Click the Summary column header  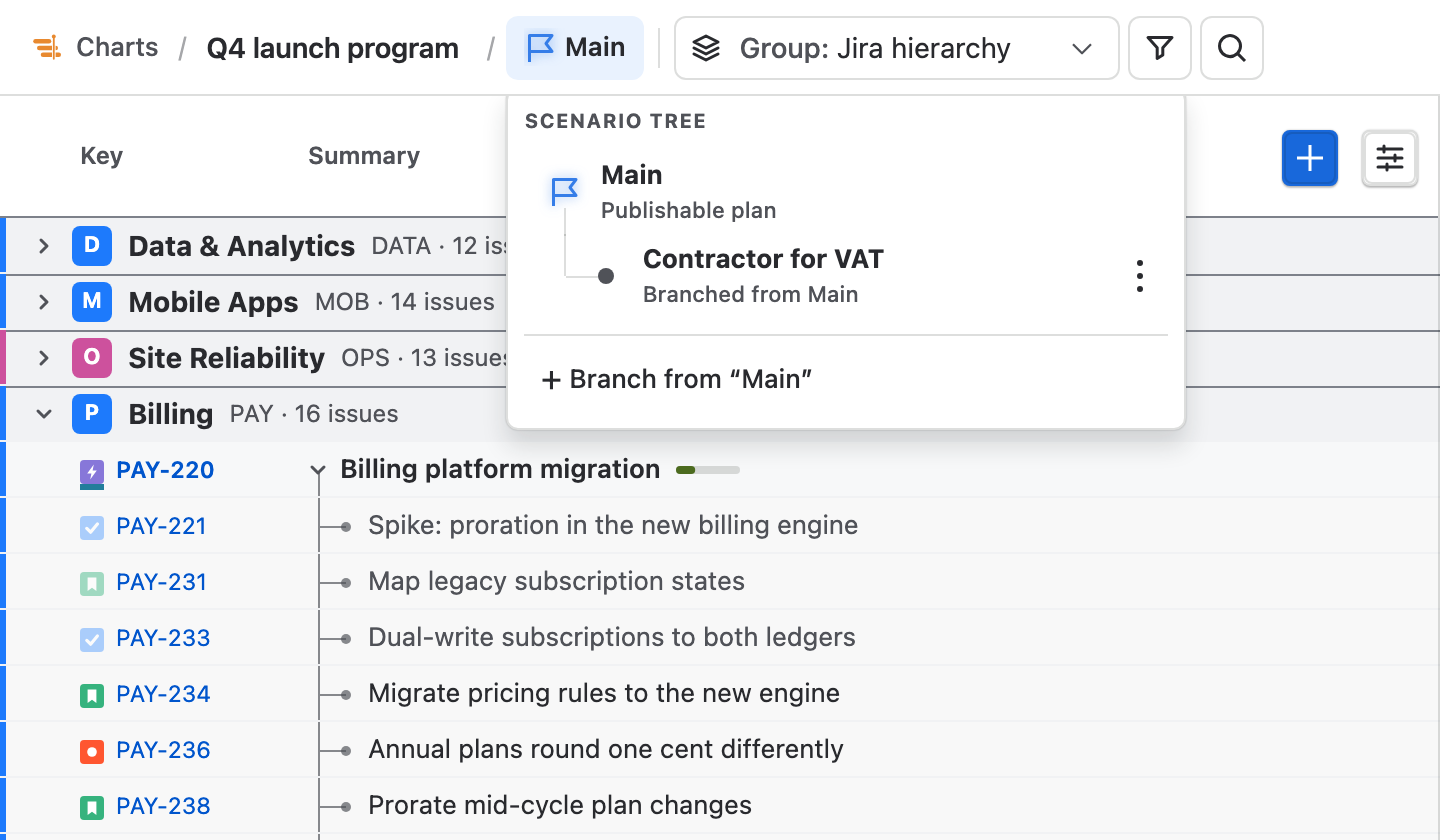[364, 156]
